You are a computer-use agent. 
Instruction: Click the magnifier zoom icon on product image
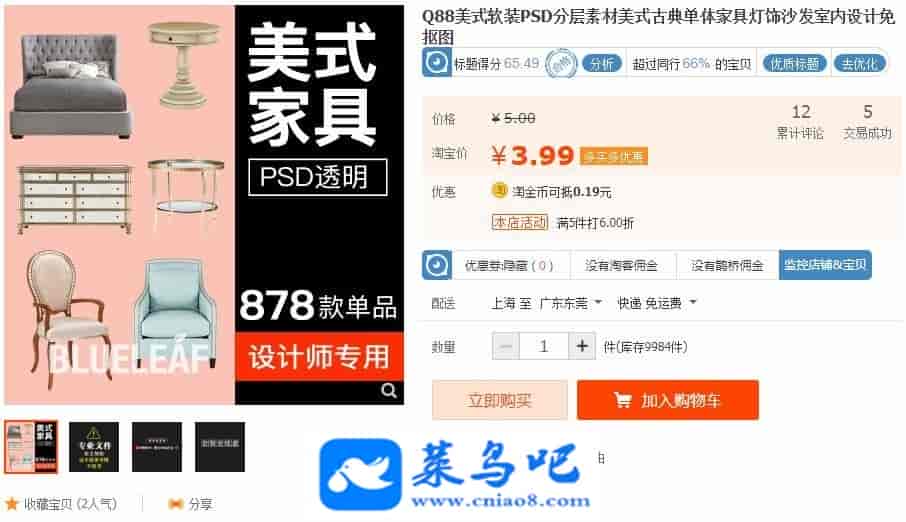(x=389, y=391)
